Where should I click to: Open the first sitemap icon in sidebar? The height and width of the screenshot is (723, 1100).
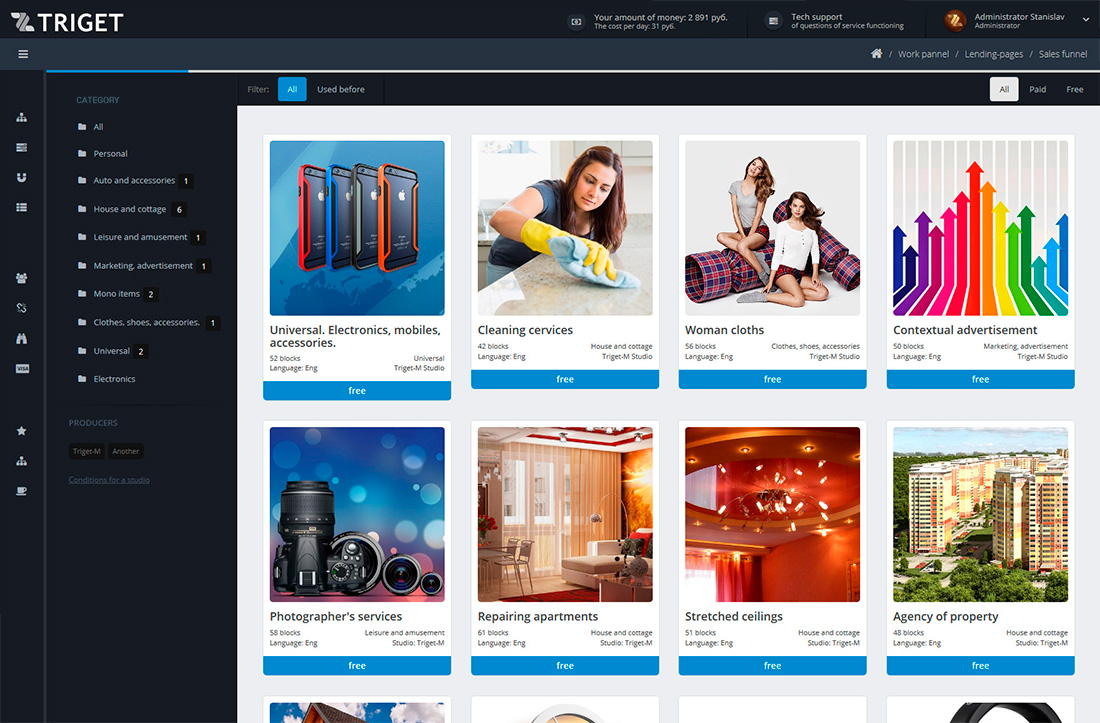click(x=22, y=117)
